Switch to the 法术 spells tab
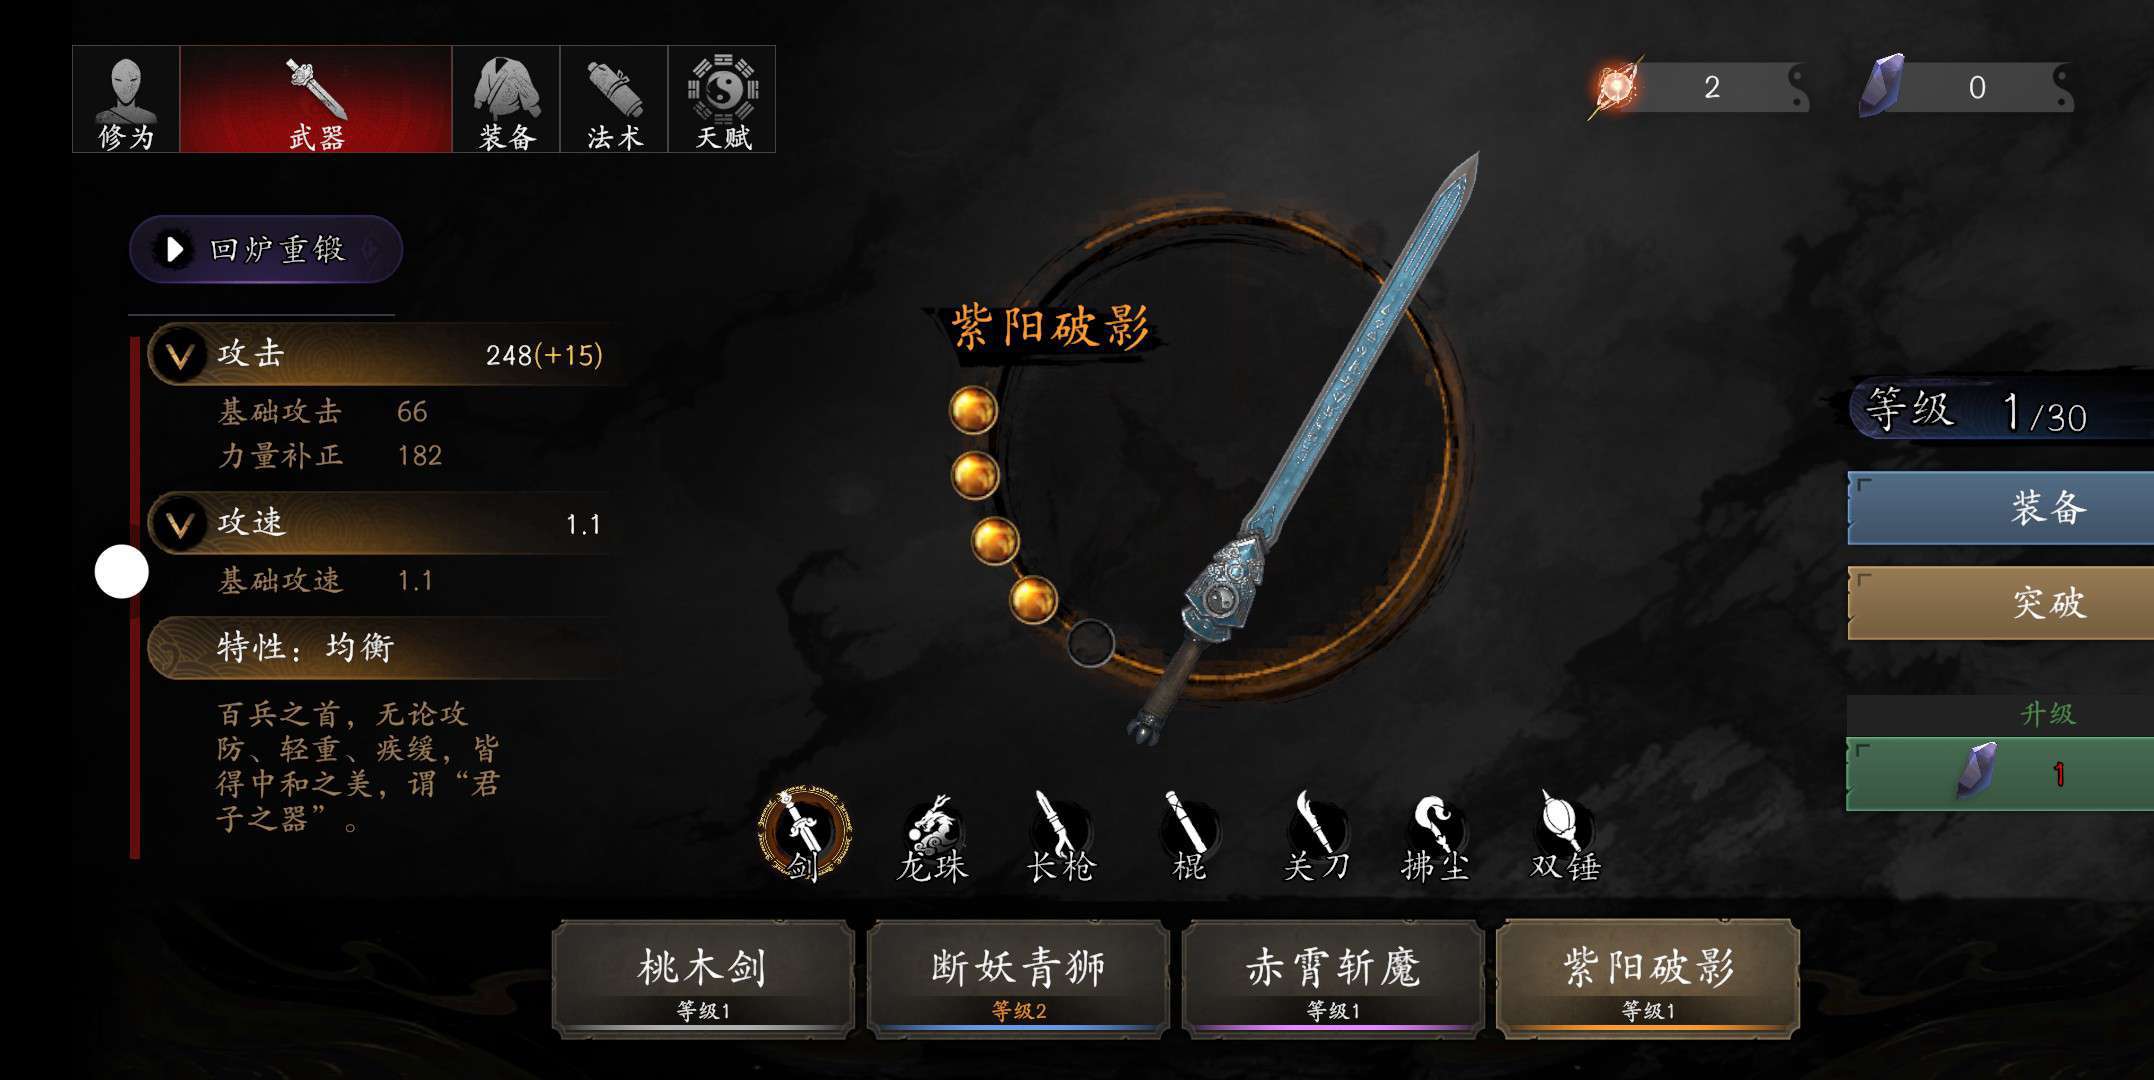 [614, 99]
